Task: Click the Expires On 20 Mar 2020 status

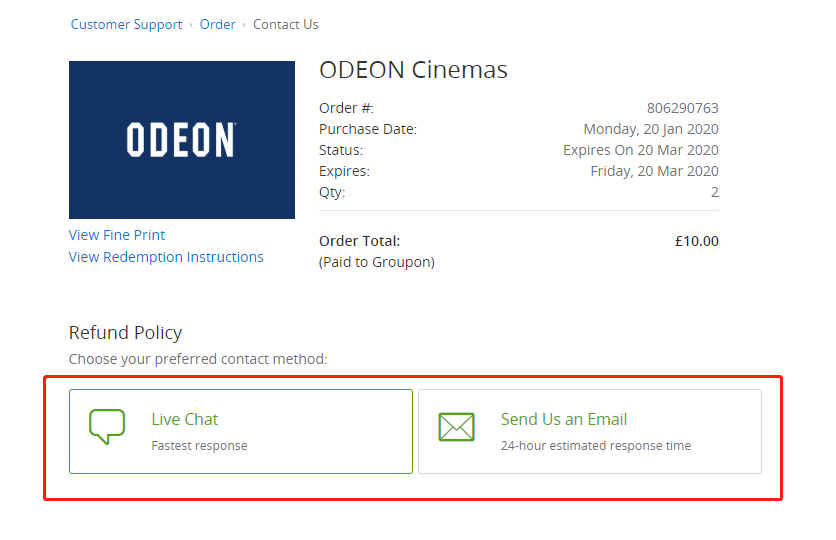Action: 641,150
